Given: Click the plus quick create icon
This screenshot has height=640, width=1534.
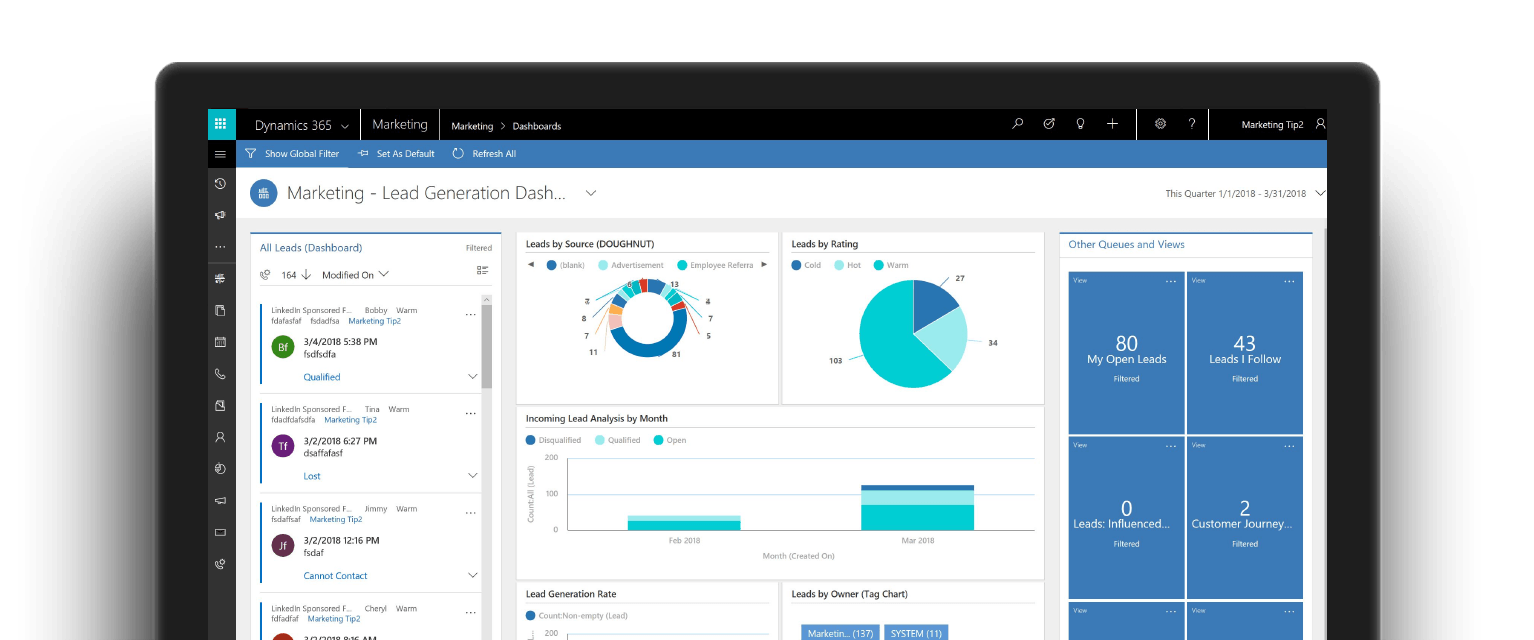Looking at the screenshot, I should [1112, 124].
